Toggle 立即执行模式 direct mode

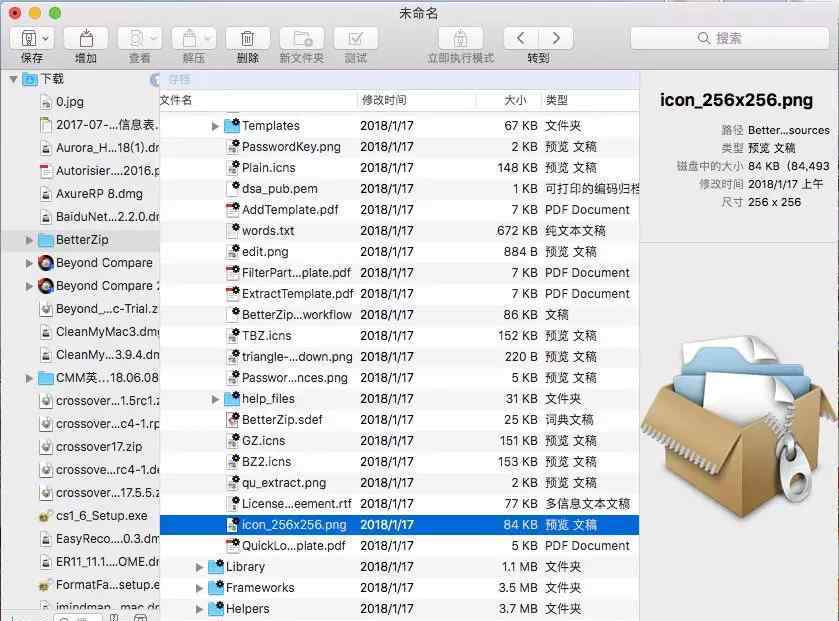460,39
